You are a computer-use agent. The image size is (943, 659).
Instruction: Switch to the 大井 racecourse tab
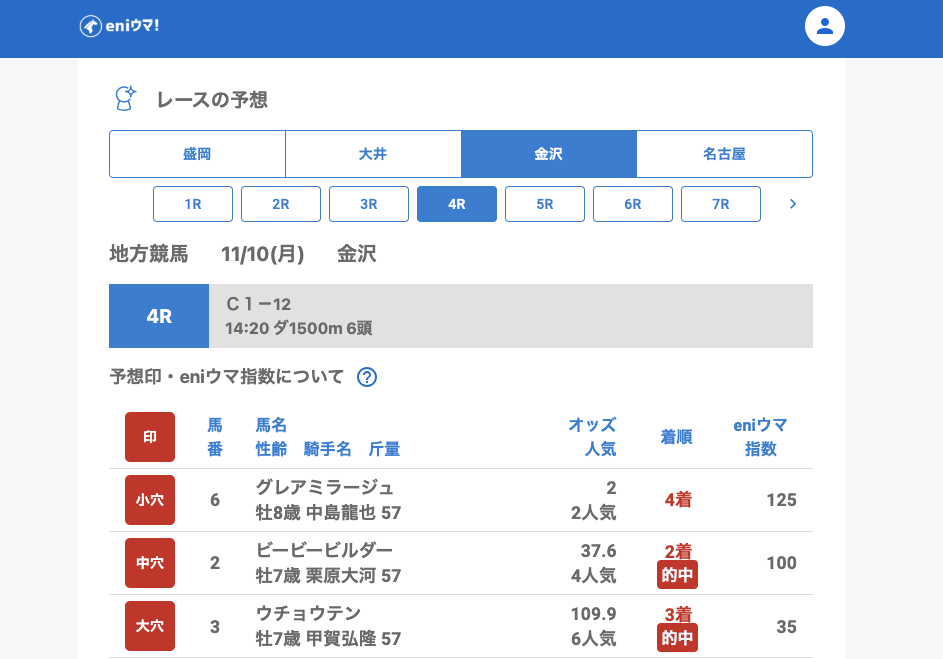click(x=373, y=154)
